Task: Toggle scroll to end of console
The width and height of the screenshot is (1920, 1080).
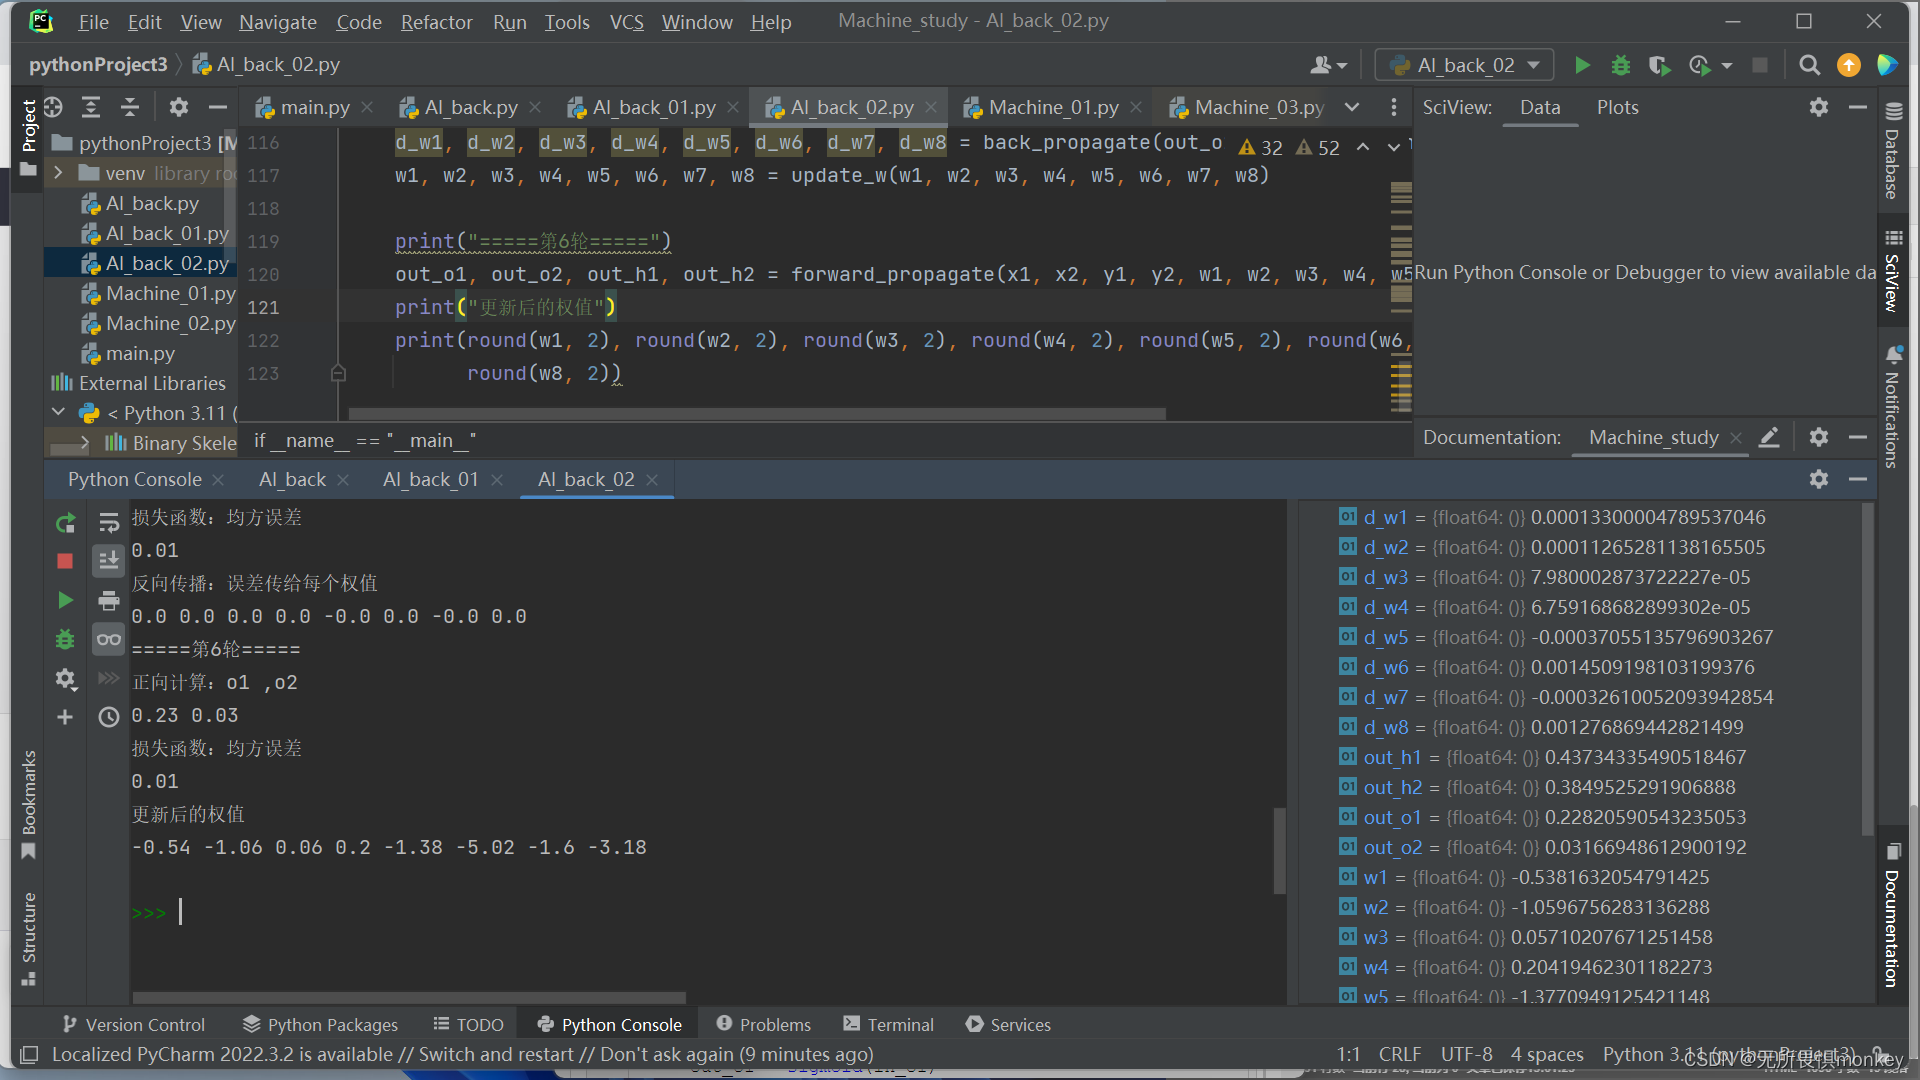Action: (109, 561)
